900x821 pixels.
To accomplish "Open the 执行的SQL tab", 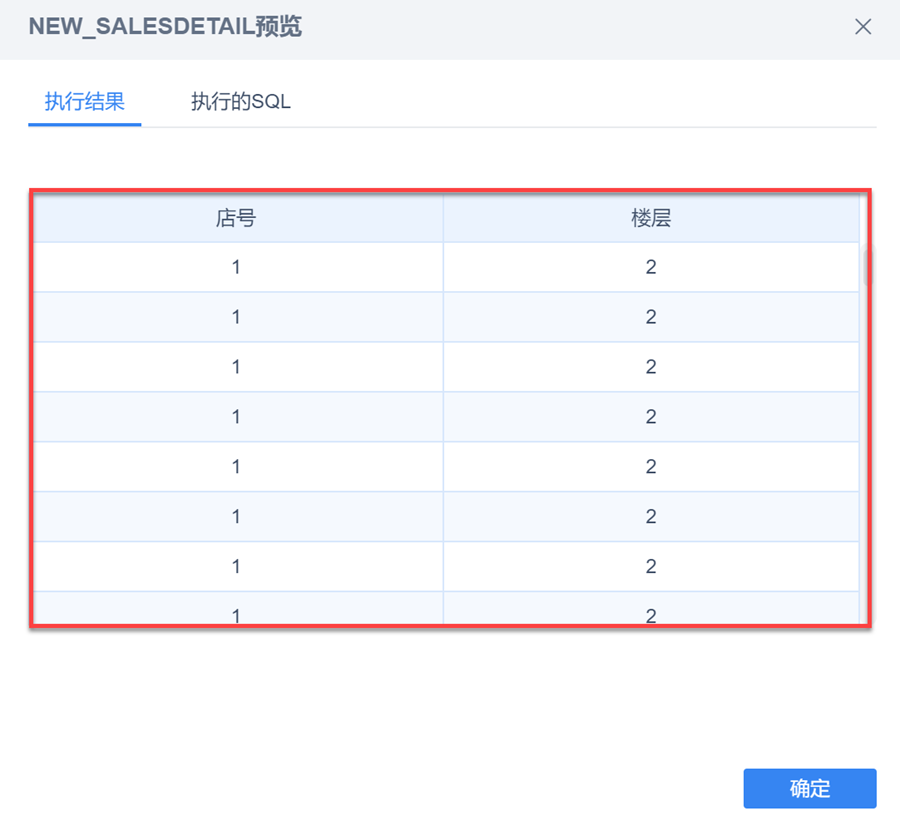I will coord(241,102).
